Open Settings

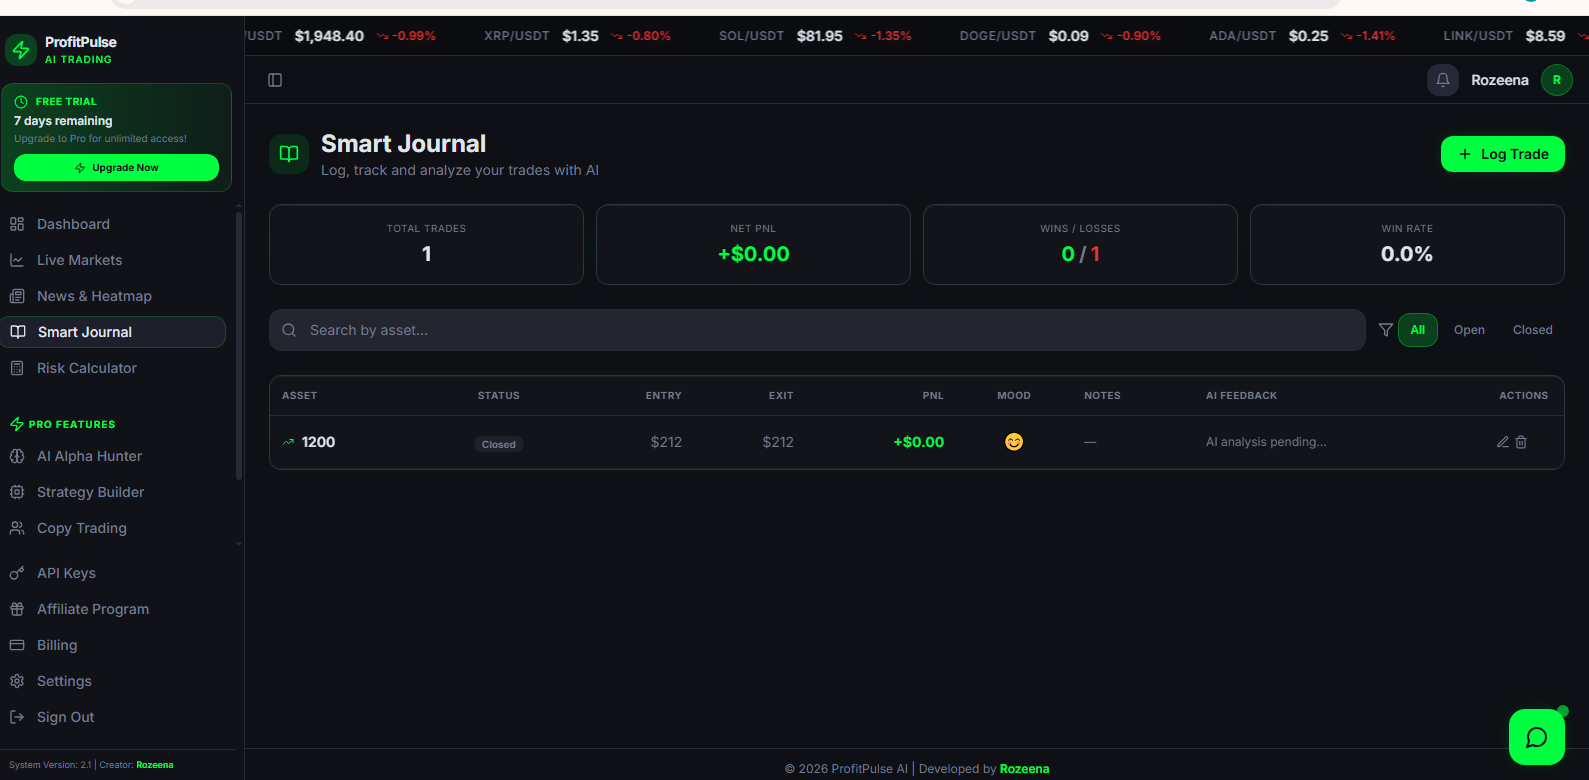click(x=113, y=681)
